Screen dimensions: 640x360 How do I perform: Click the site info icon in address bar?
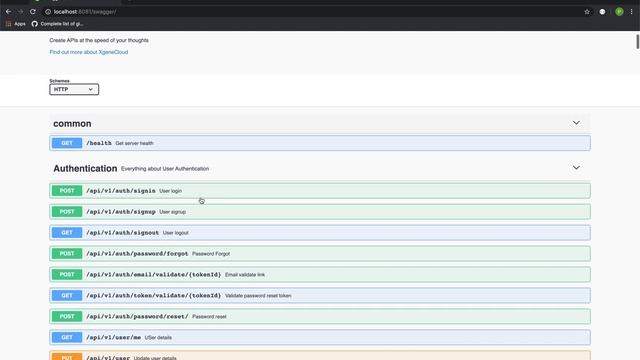(x=48, y=12)
